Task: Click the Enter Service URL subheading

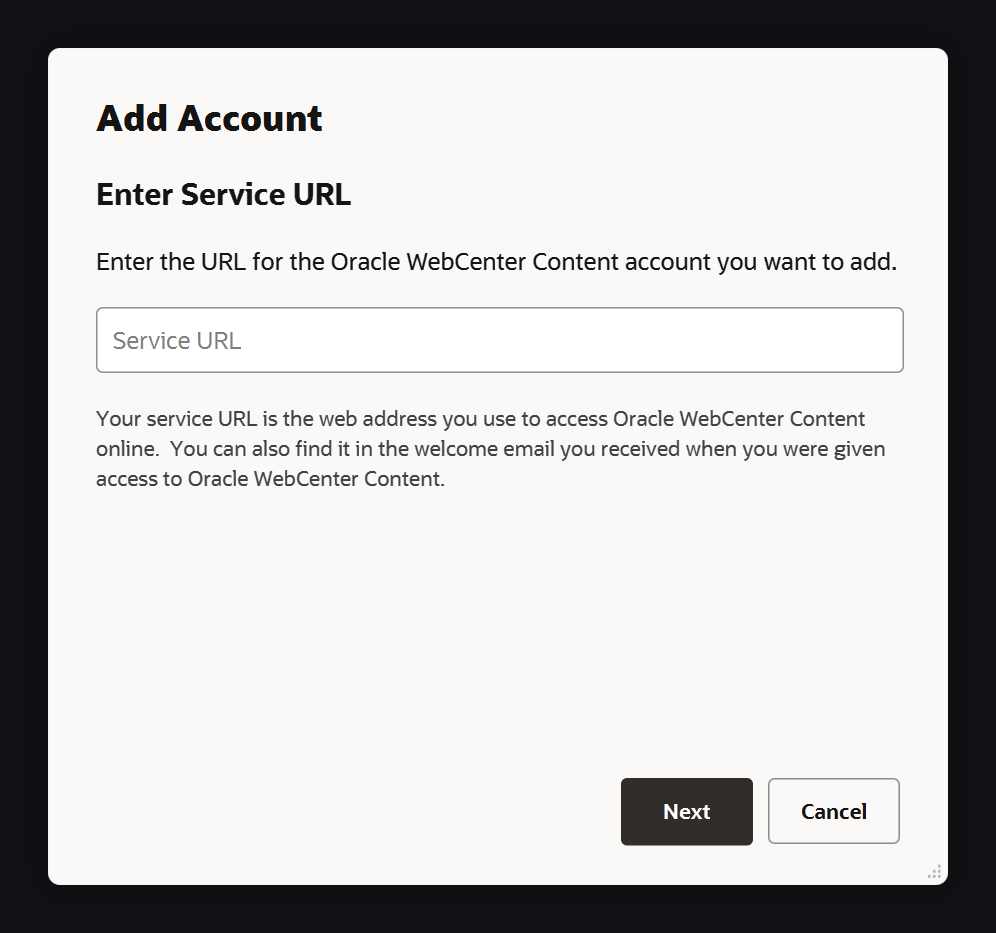Action: [x=223, y=194]
